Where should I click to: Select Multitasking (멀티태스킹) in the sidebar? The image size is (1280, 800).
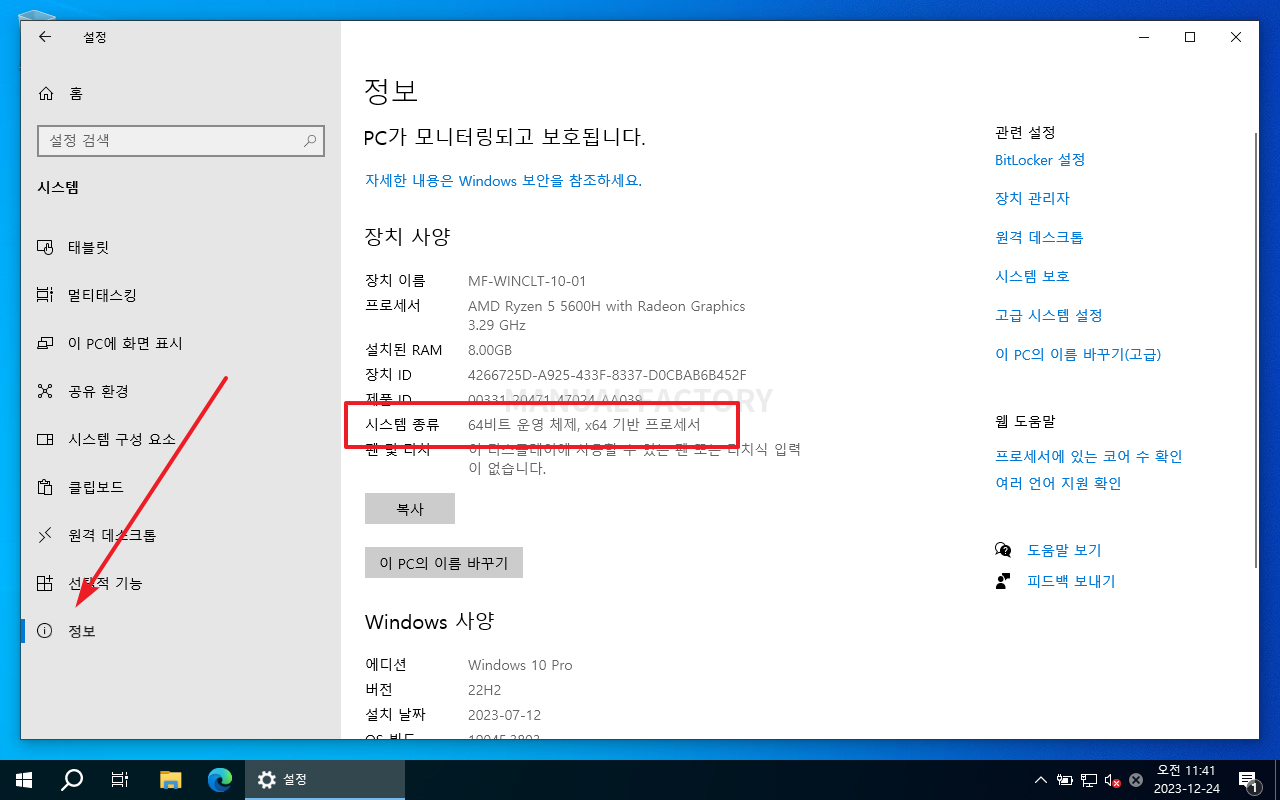pos(100,295)
